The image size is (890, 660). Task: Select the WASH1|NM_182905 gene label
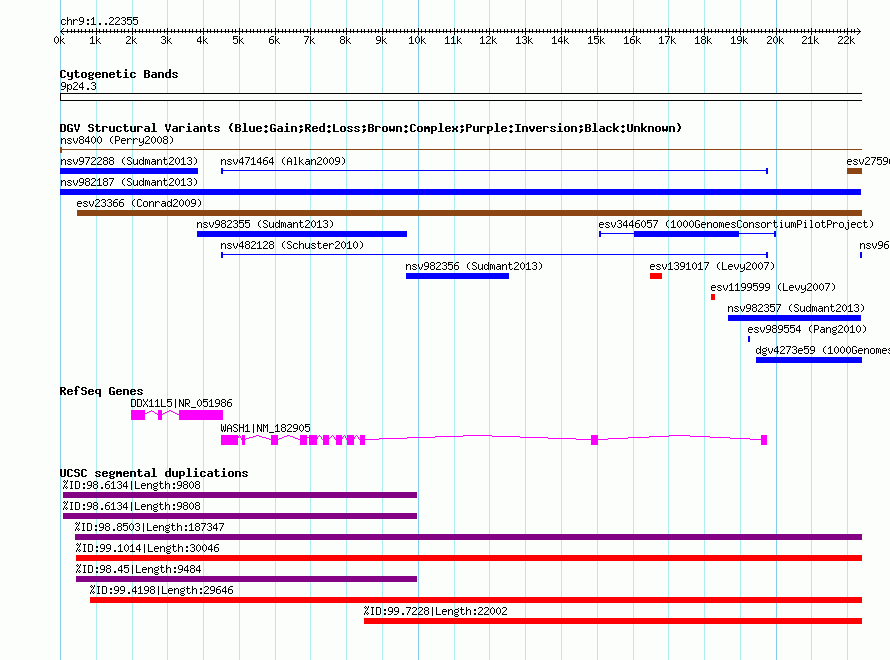(x=265, y=428)
